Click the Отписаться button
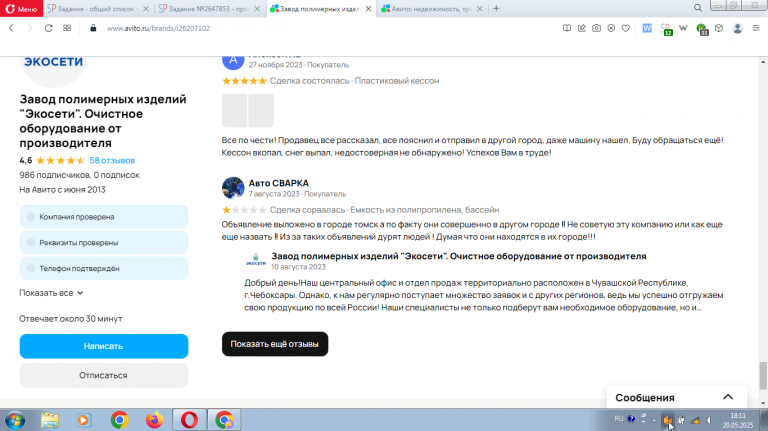The height and width of the screenshot is (431, 768). click(x=103, y=375)
